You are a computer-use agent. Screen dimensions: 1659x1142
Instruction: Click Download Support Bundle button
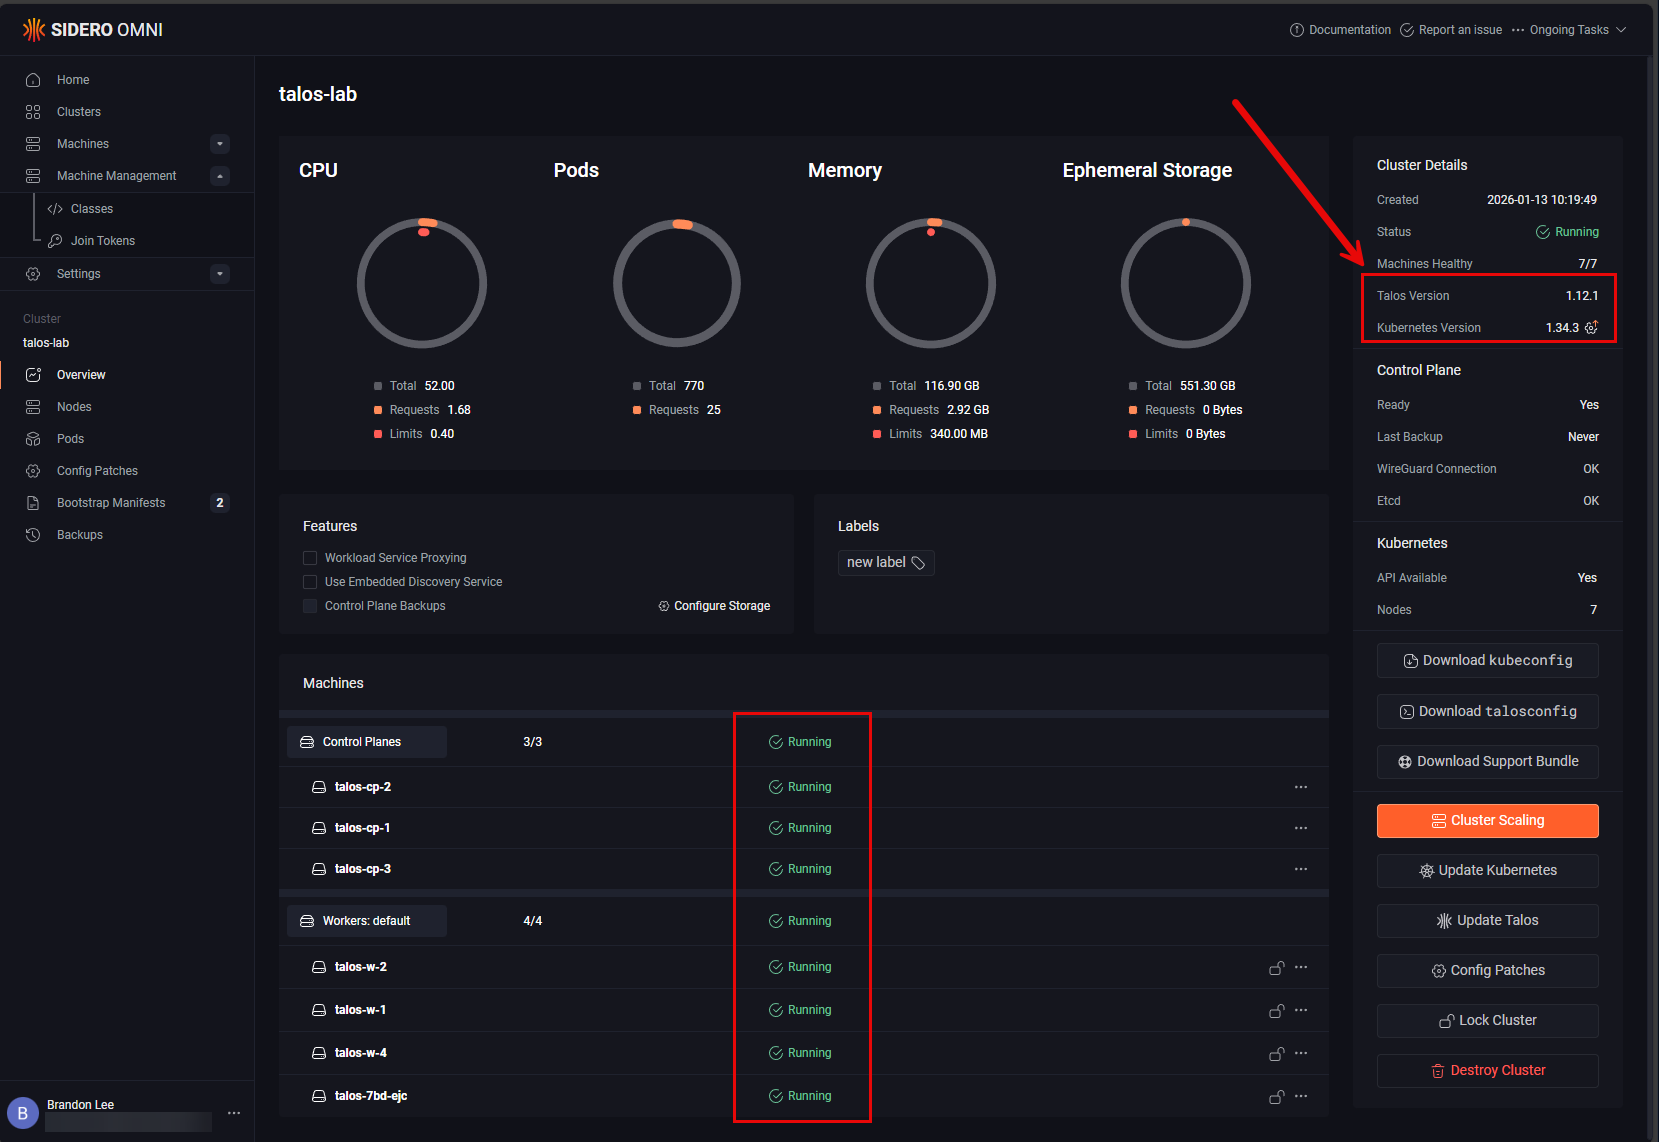point(1487,762)
